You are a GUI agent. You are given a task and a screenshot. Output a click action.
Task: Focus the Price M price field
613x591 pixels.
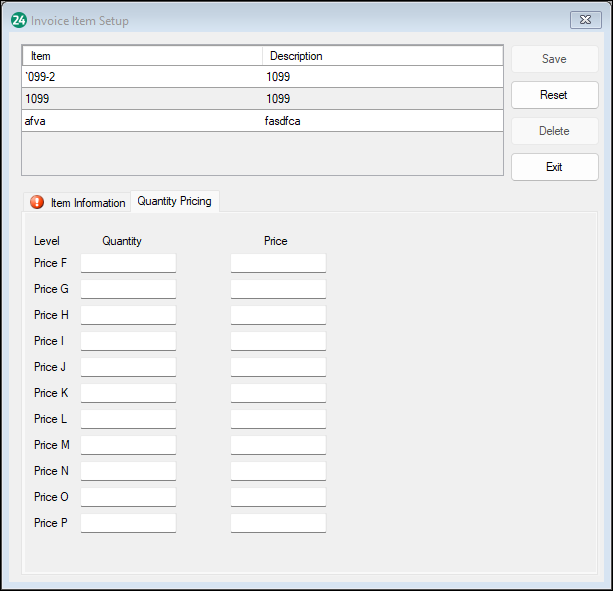pyautogui.click(x=278, y=445)
